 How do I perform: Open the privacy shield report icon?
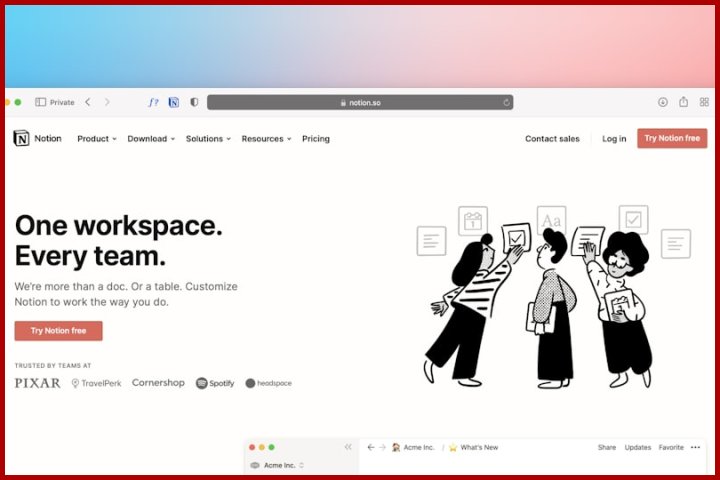194,102
